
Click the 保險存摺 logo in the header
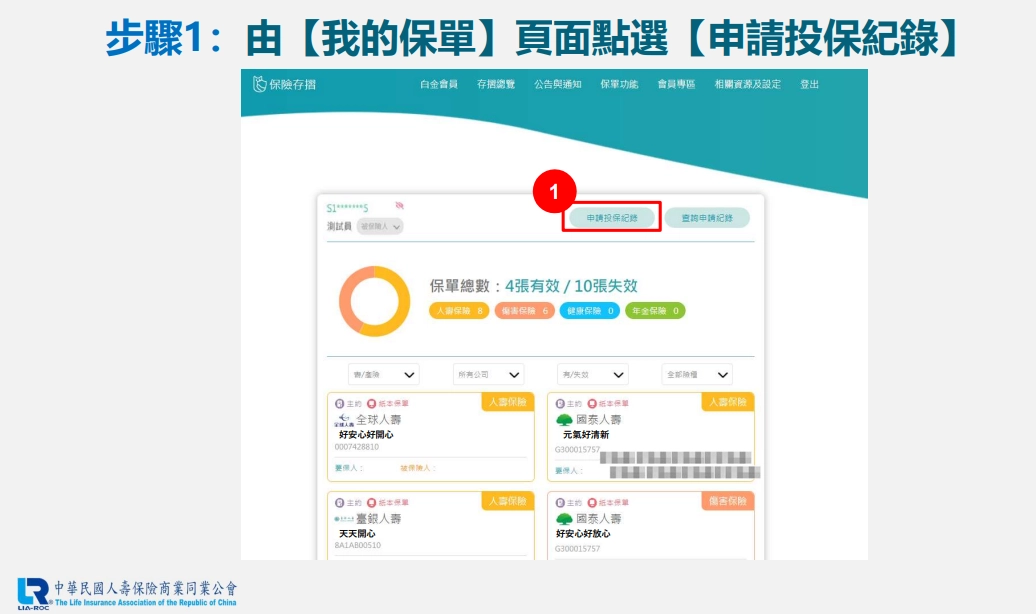pos(285,84)
